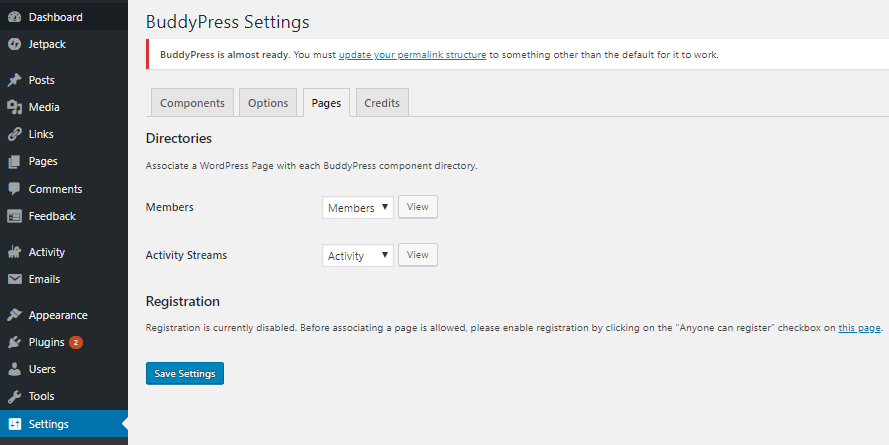The width and height of the screenshot is (889, 445).
Task: Open Jetpack from the sidebar
Action: click(x=47, y=44)
